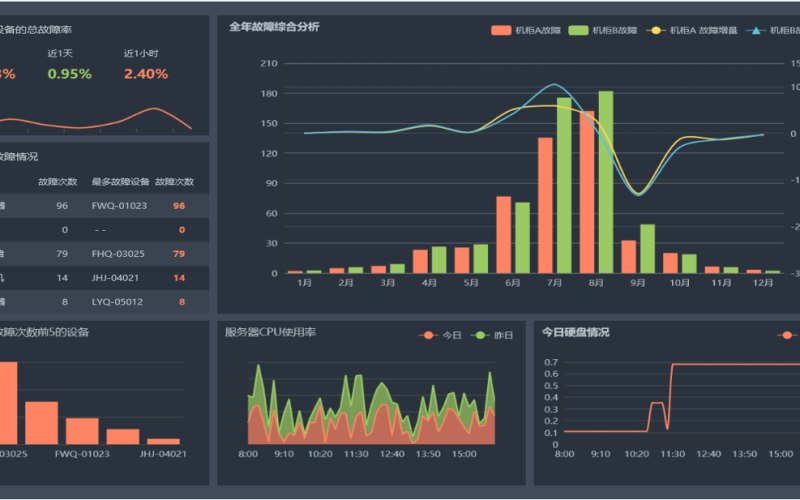Image resolution: width=800 pixels, height=500 pixels.
Task: Click the 8:00 label under CPU chart
Action: (x=248, y=454)
